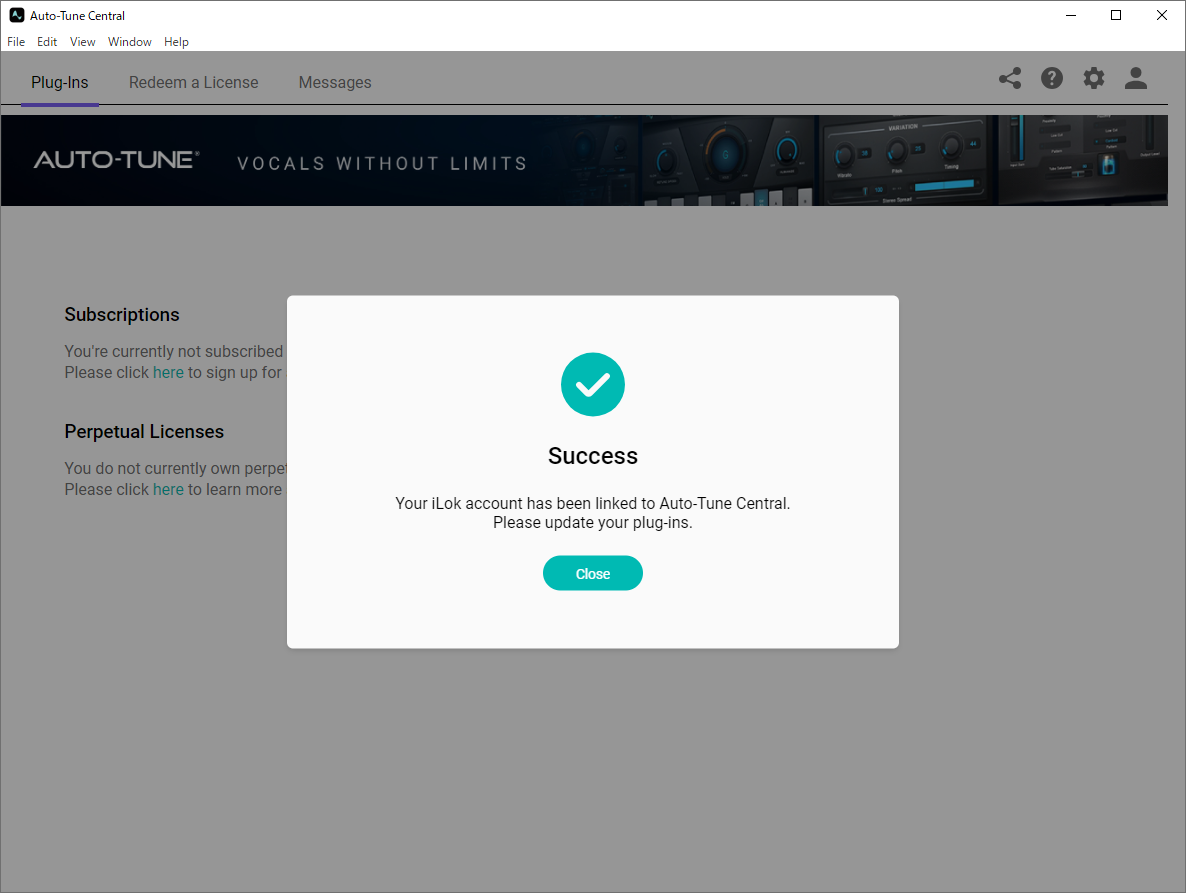Go to the Redeem a License tab
Image resolution: width=1186 pixels, height=893 pixels.
pyautogui.click(x=194, y=82)
